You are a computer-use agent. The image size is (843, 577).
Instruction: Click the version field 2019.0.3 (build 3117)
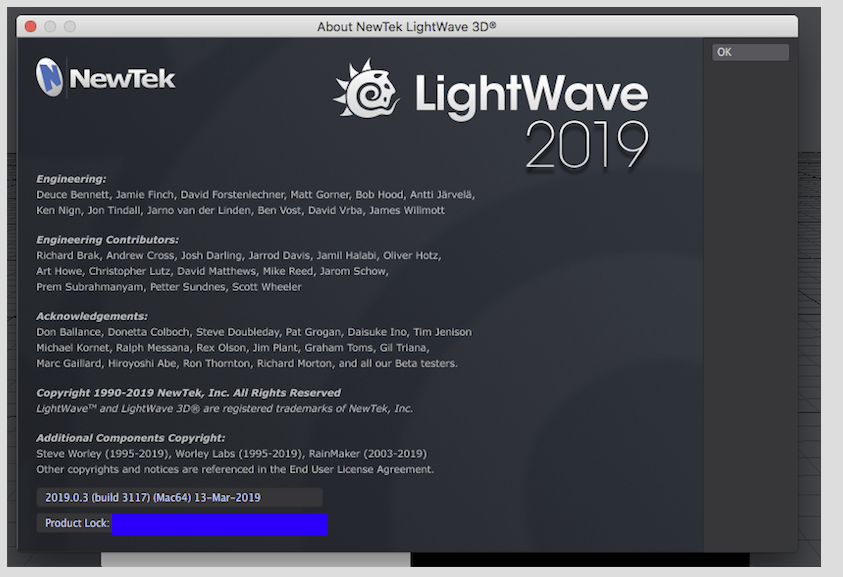click(x=180, y=497)
